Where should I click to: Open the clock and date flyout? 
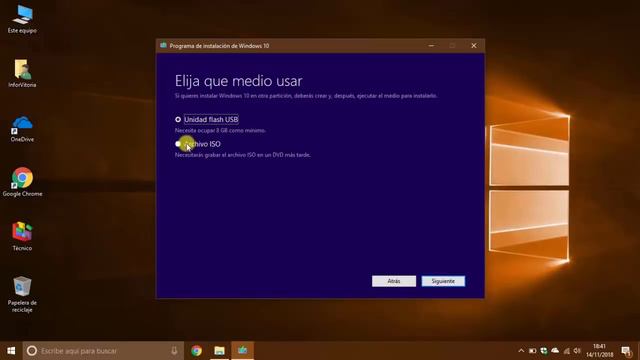click(x=600, y=351)
